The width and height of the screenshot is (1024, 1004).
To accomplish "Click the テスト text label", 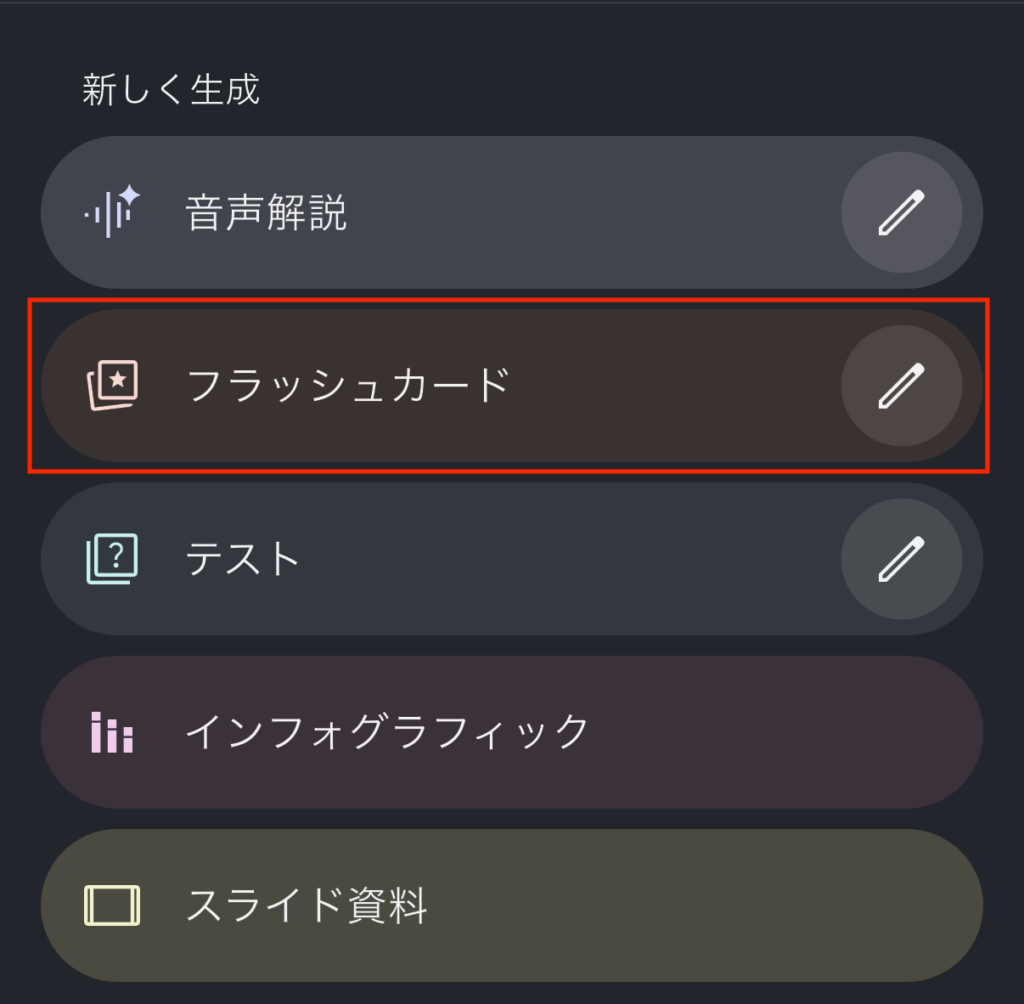I will (x=243, y=559).
